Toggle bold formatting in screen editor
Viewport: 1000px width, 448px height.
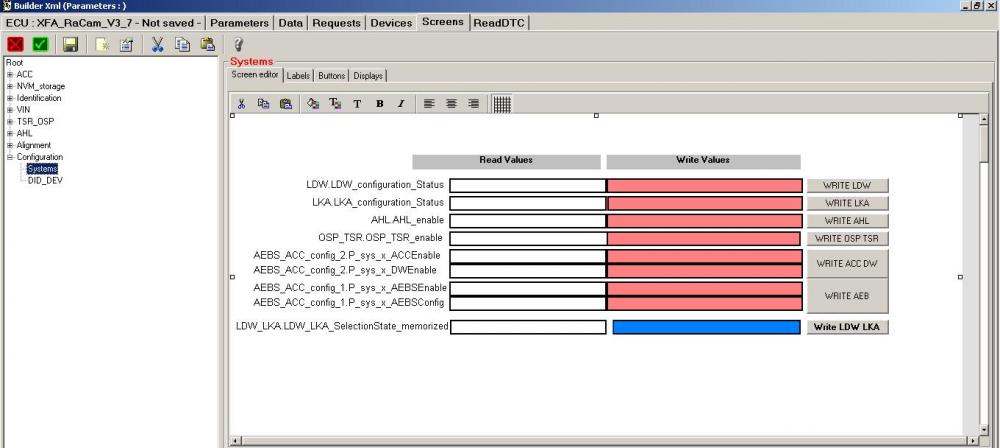(379, 104)
